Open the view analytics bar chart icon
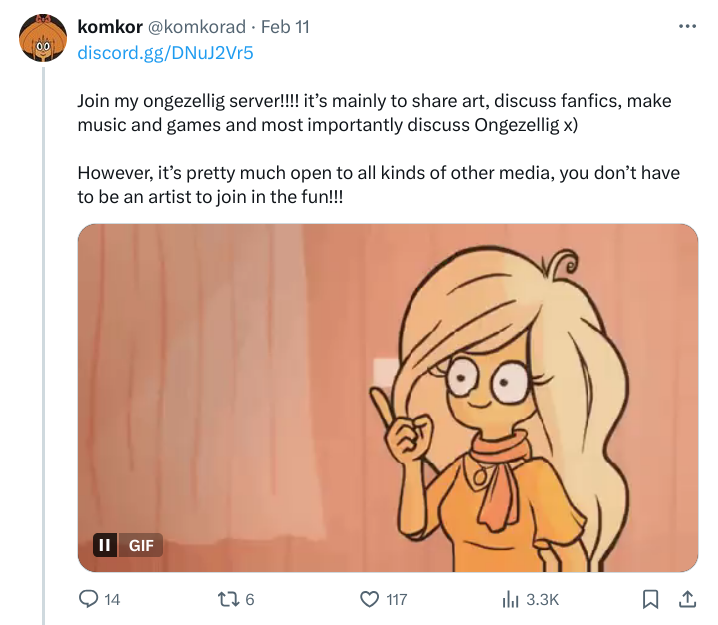Image resolution: width=718 pixels, height=625 pixels. tap(508, 599)
